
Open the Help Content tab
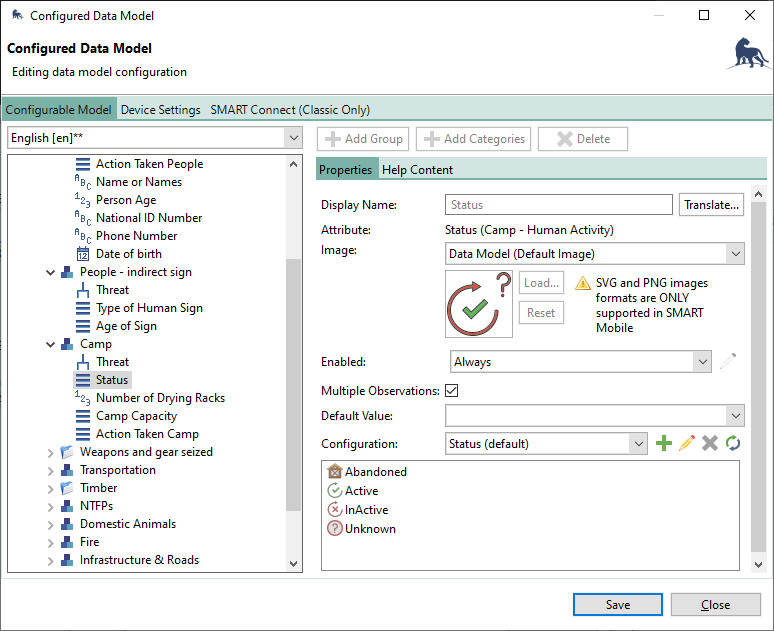(x=417, y=170)
